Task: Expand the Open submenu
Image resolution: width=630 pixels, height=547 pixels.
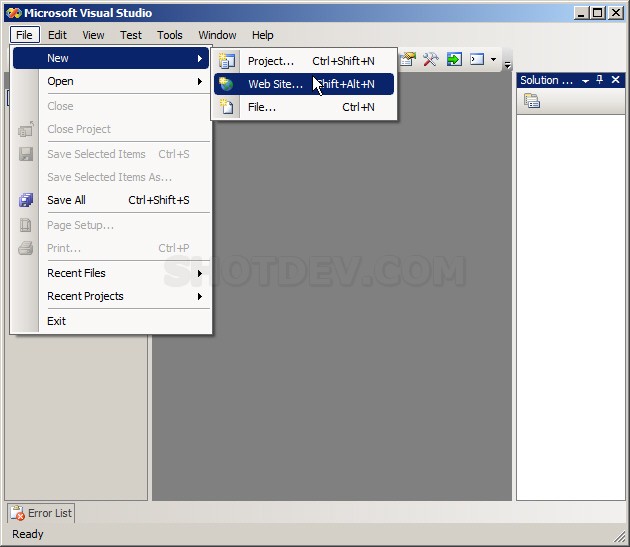Action: [x=111, y=82]
